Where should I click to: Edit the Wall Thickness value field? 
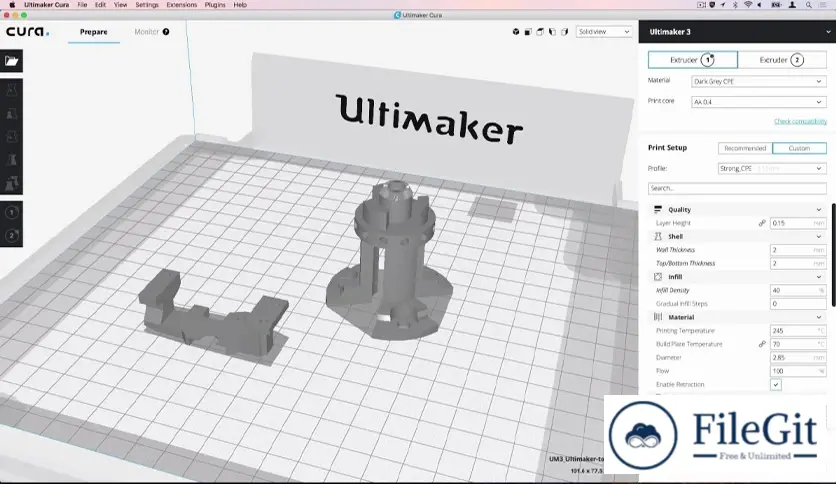coord(798,250)
